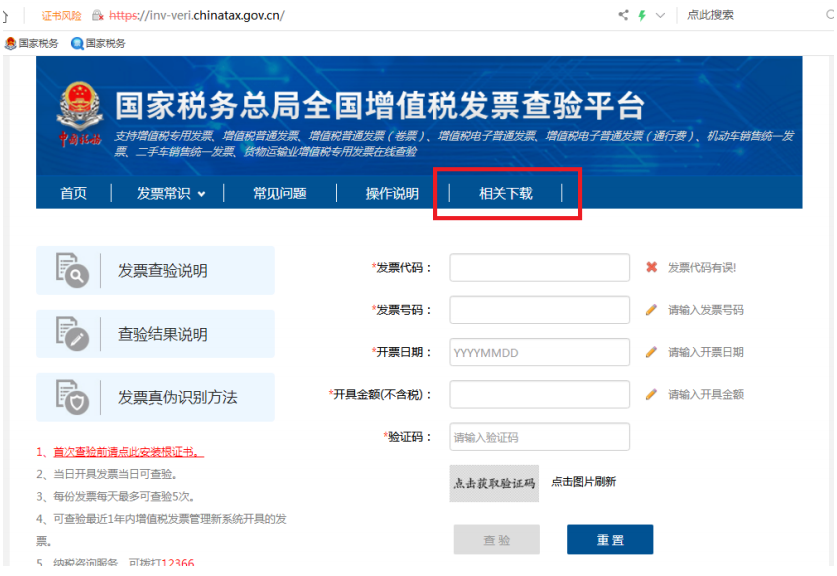The height and width of the screenshot is (576, 837).
Task: Go to 首页 in navigation bar
Action: 73,193
